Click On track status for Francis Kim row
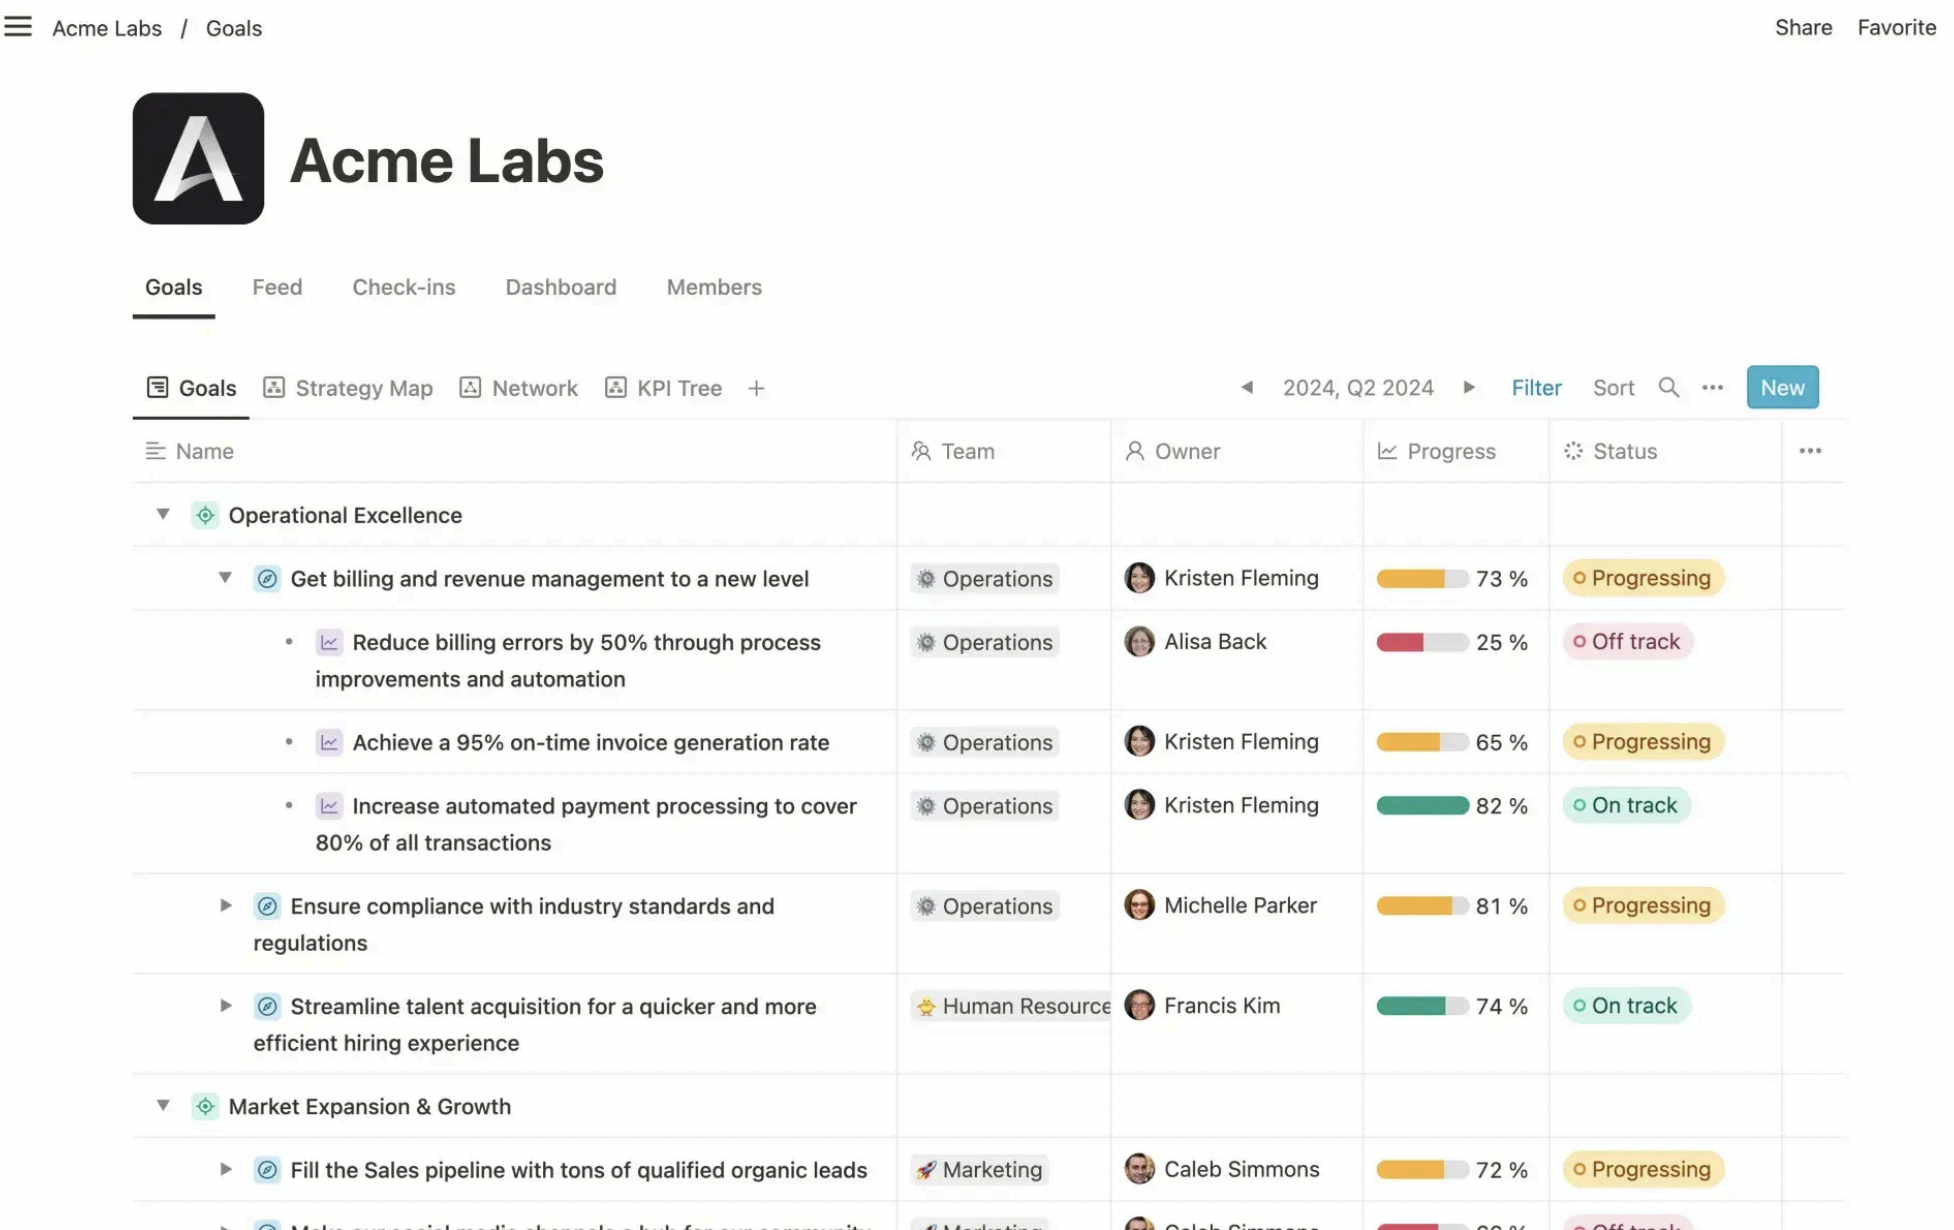Viewport: 1954px width, 1230px height. click(1626, 1005)
